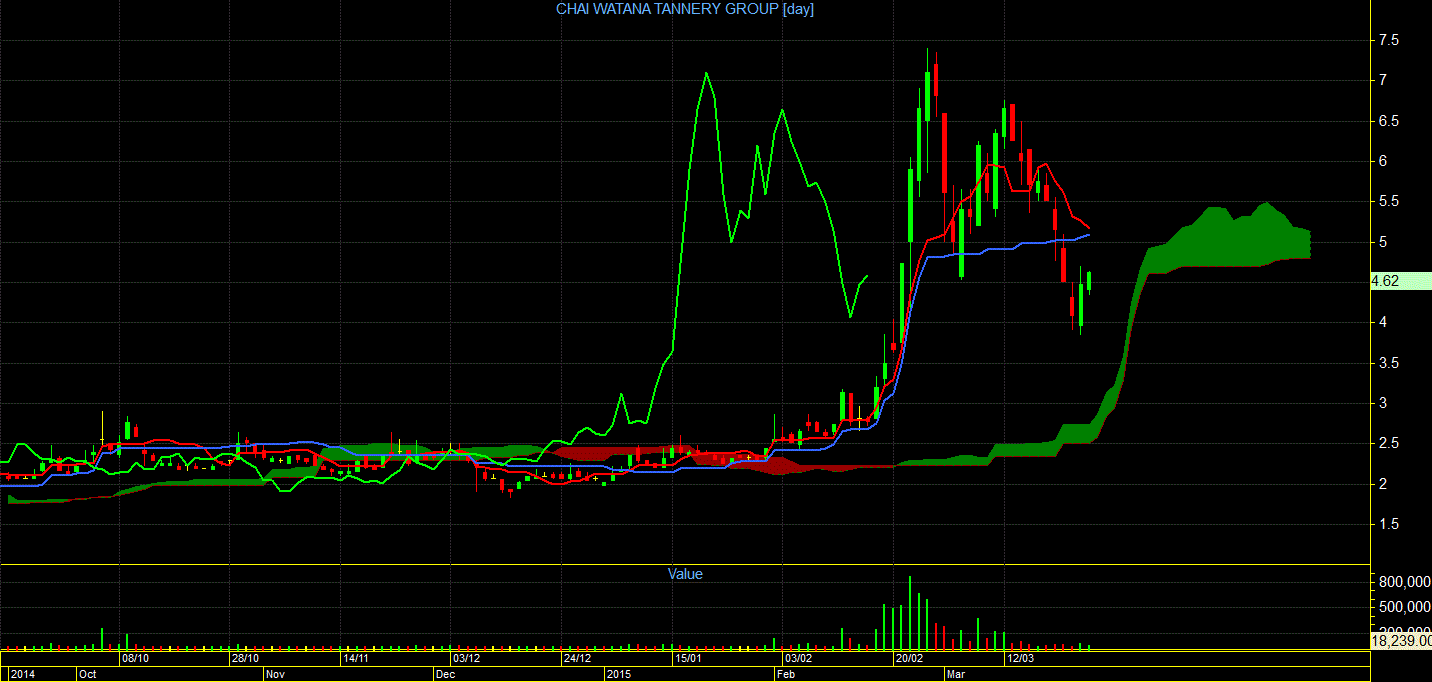The height and width of the screenshot is (682, 1432).
Task: Click price axis label 3.5
Action: (1389, 363)
